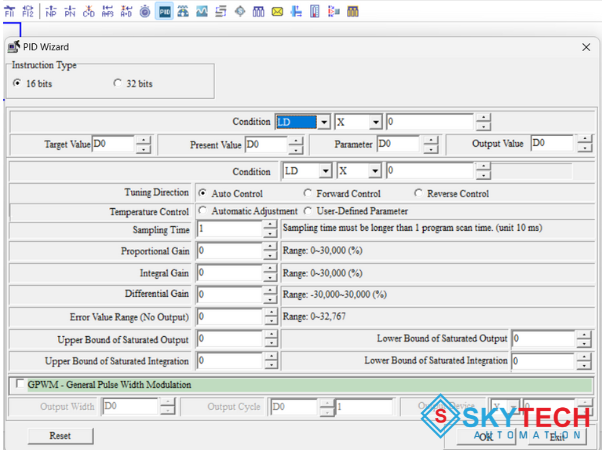
Task: Click the yellow three-cylinder toolbar icon
Action: click(353, 12)
